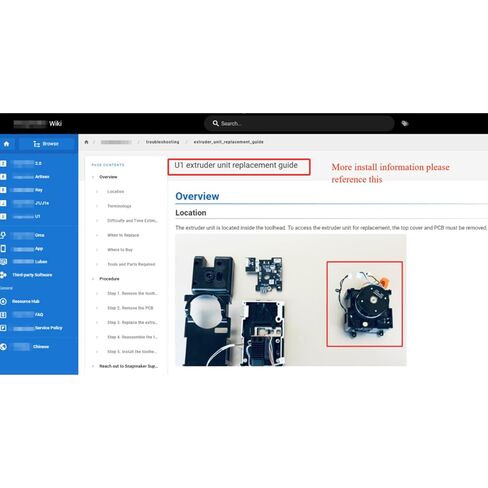This screenshot has width=488, height=488.
Task: Jump to When to Replace entry
Action: click(x=123, y=235)
